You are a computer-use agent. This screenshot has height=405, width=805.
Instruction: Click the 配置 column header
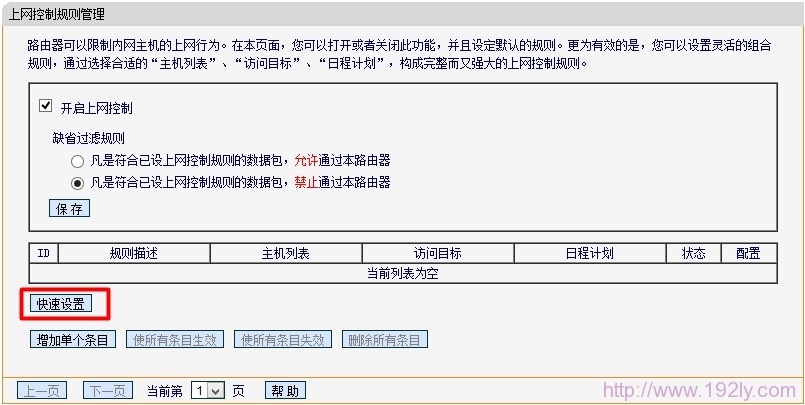749,253
